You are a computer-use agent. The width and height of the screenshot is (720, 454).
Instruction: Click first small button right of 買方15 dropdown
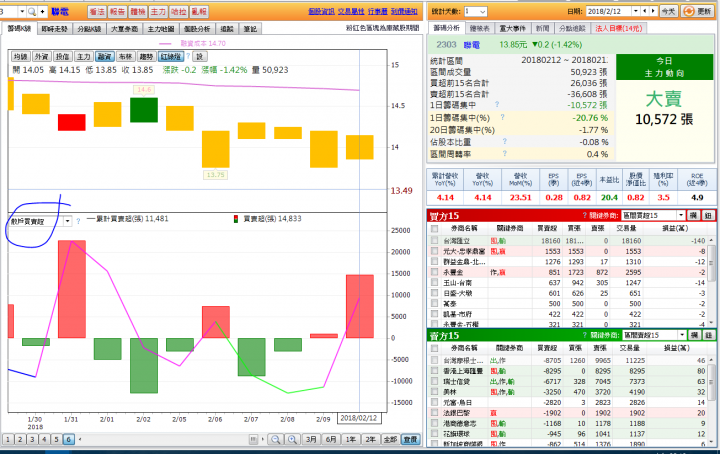[x=693, y=215]
